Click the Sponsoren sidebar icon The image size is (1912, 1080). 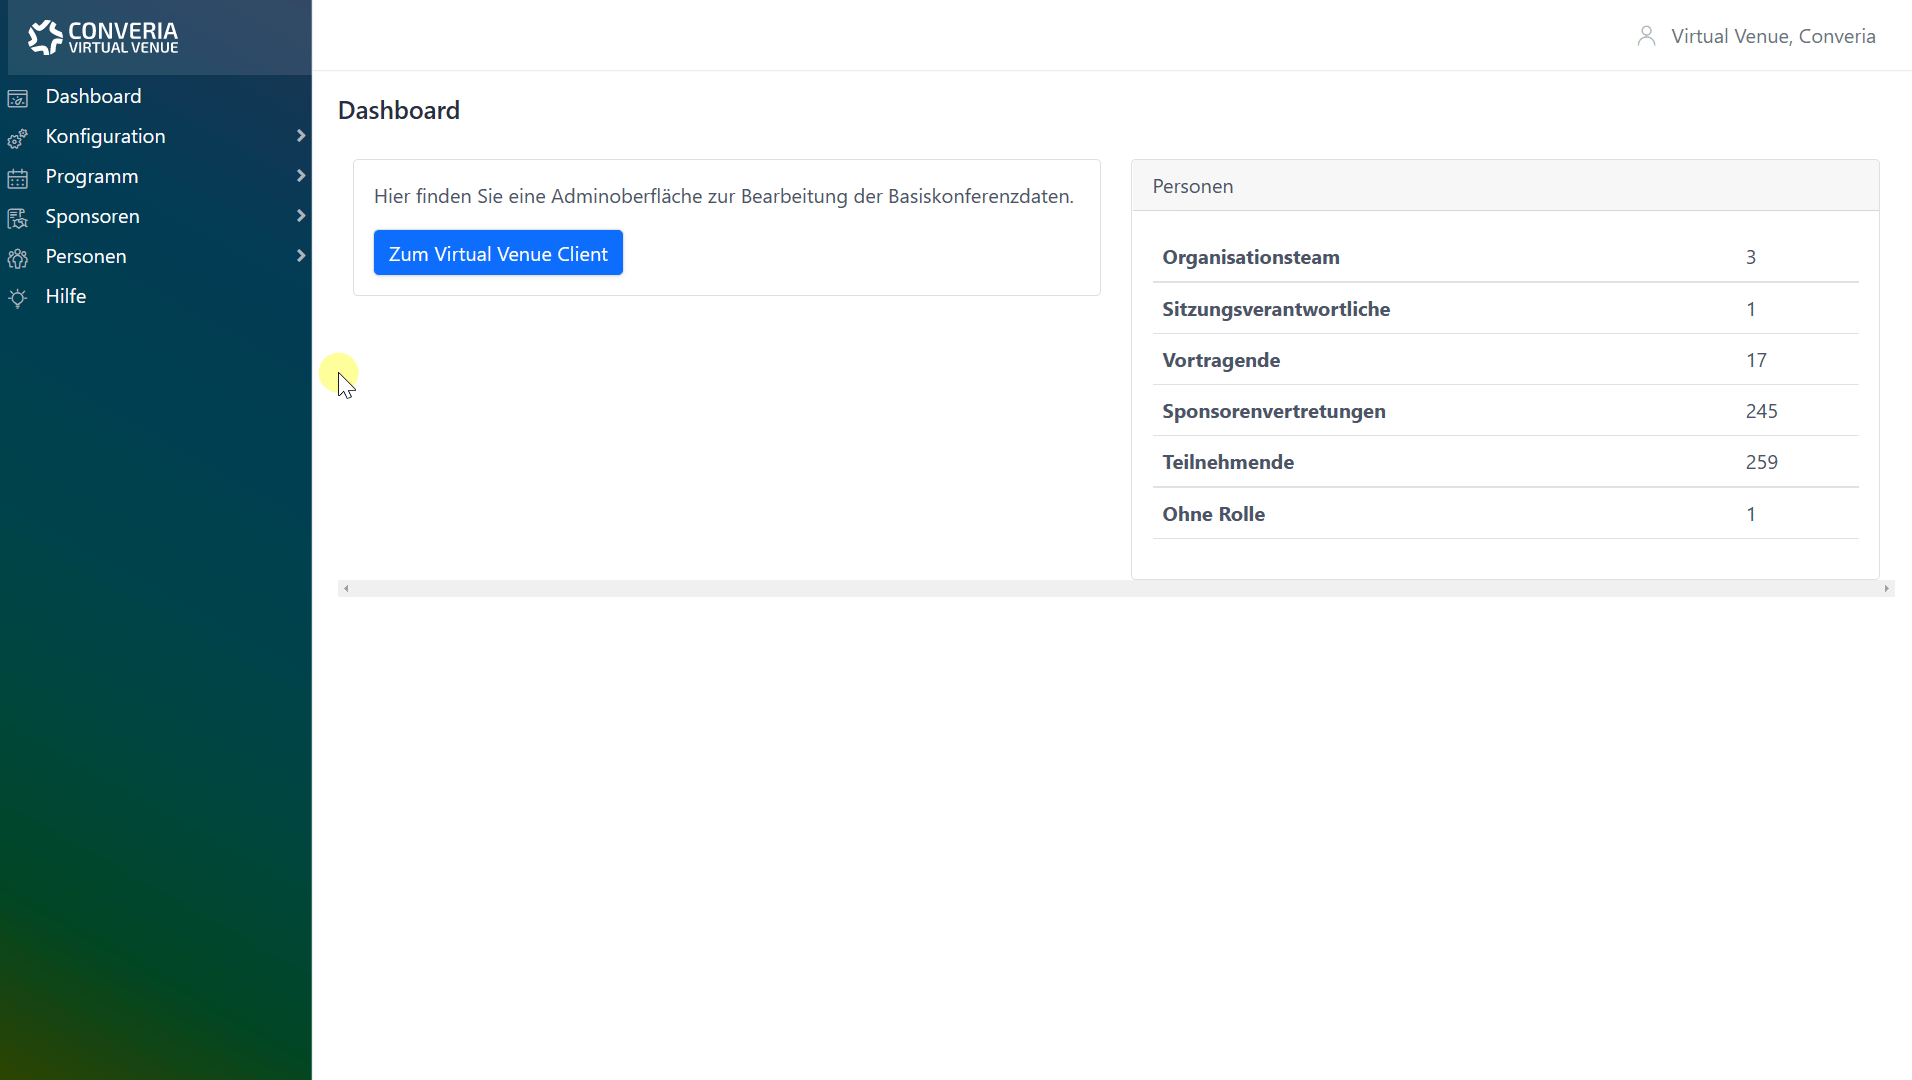point(18,218)
